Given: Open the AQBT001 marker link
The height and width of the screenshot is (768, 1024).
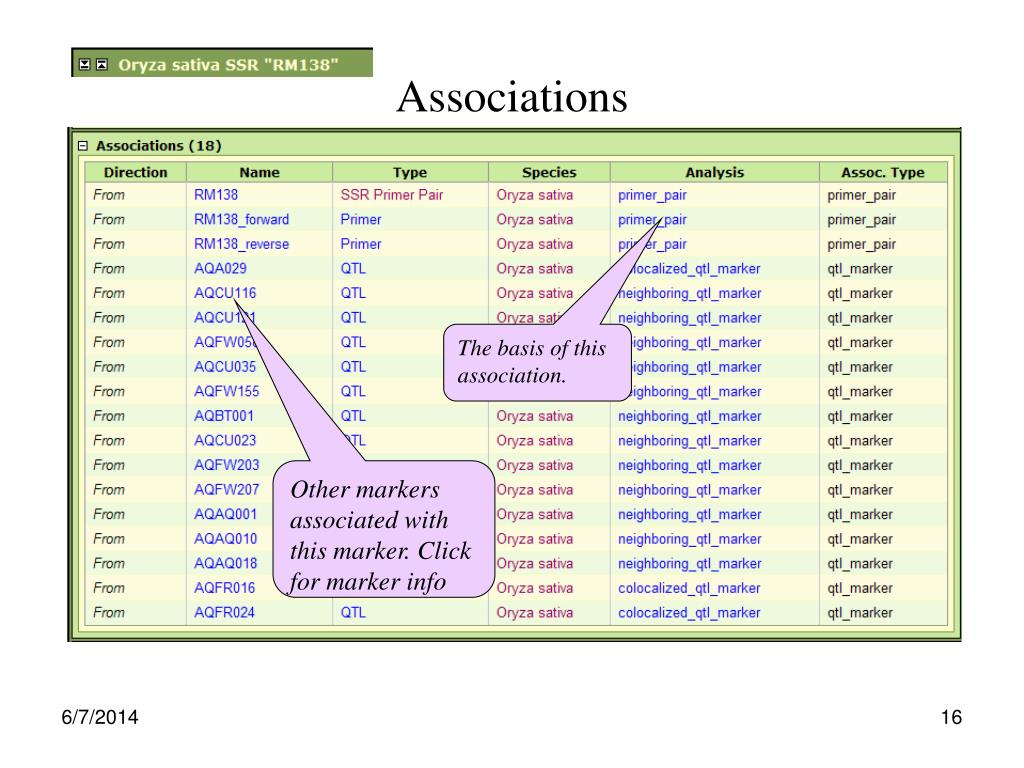Looking at the screenshot, I should coord(223,416).
